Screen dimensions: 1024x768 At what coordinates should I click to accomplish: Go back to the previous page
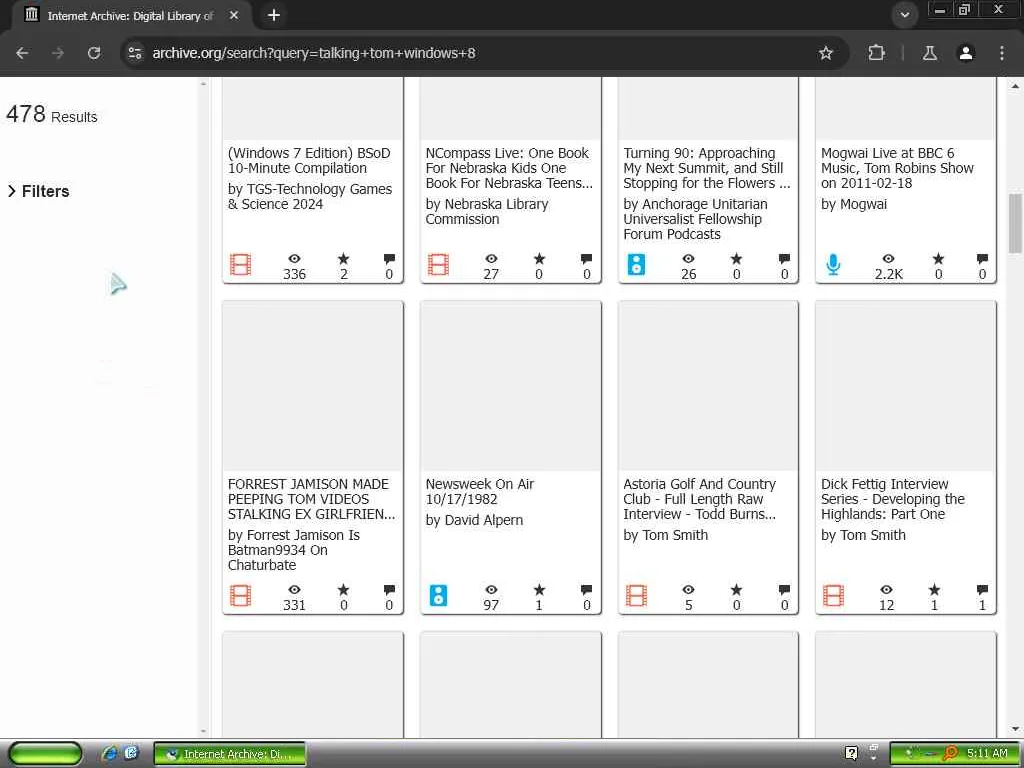coord(22,53)
